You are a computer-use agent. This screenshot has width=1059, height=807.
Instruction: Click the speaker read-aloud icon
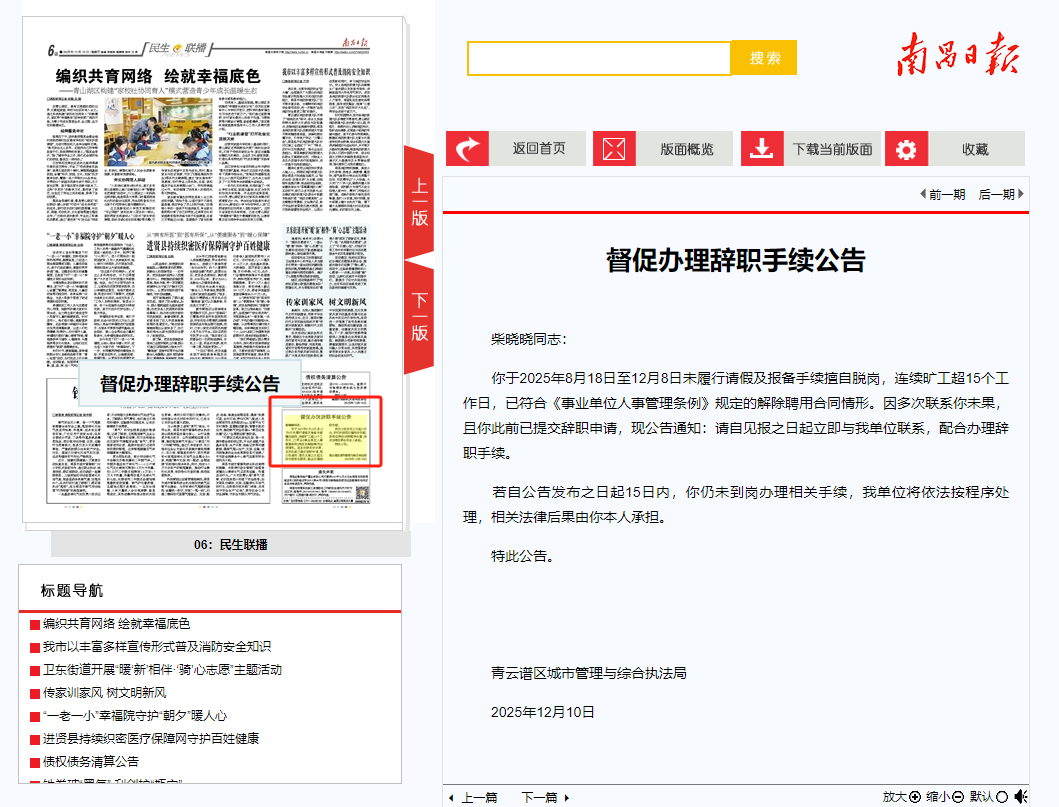coord(1021,796)
